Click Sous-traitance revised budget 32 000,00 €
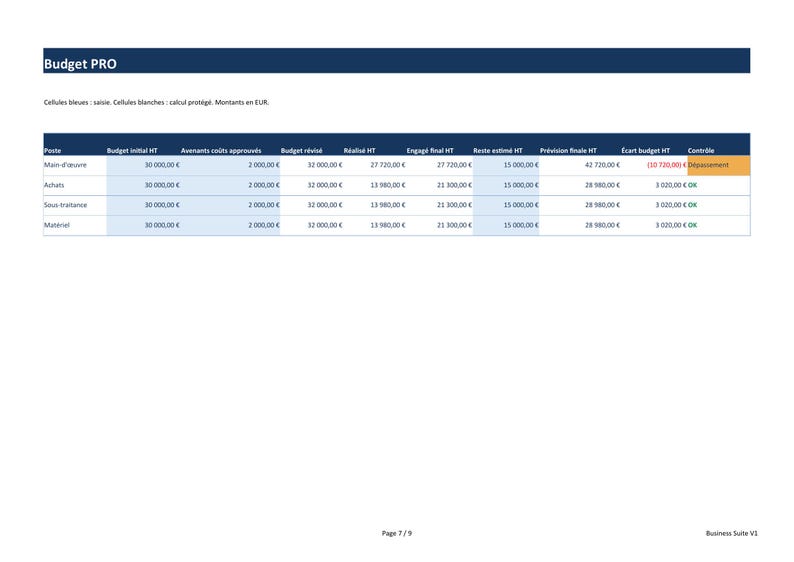This screenshot has width=794, height=562. [x=325, y=205]
